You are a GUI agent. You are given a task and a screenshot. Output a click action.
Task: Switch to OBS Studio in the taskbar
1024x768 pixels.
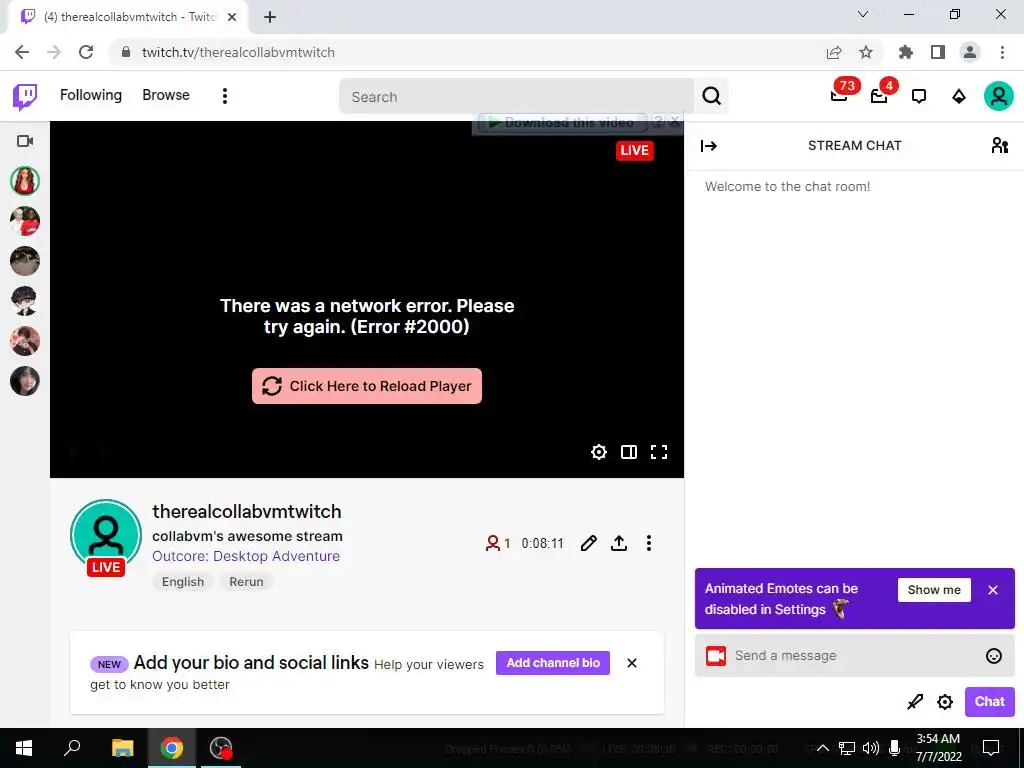tap(221, 748)
